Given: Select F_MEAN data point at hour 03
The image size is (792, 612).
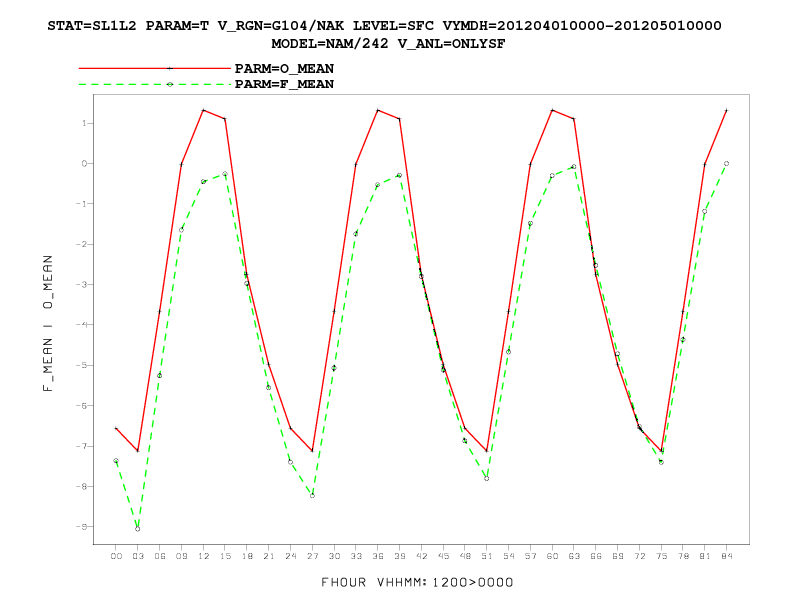Looking at the screenshot, I should click(x=137, y=529).
